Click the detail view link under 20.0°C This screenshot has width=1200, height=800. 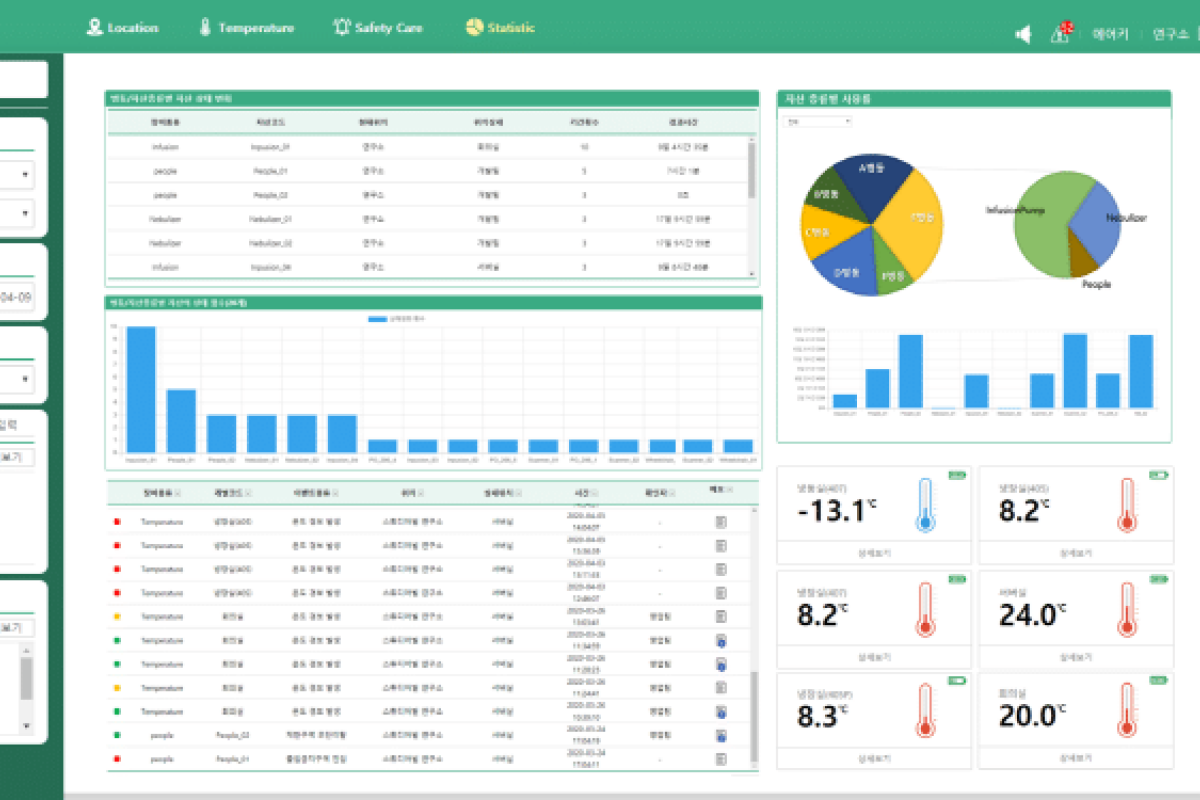1074,759
